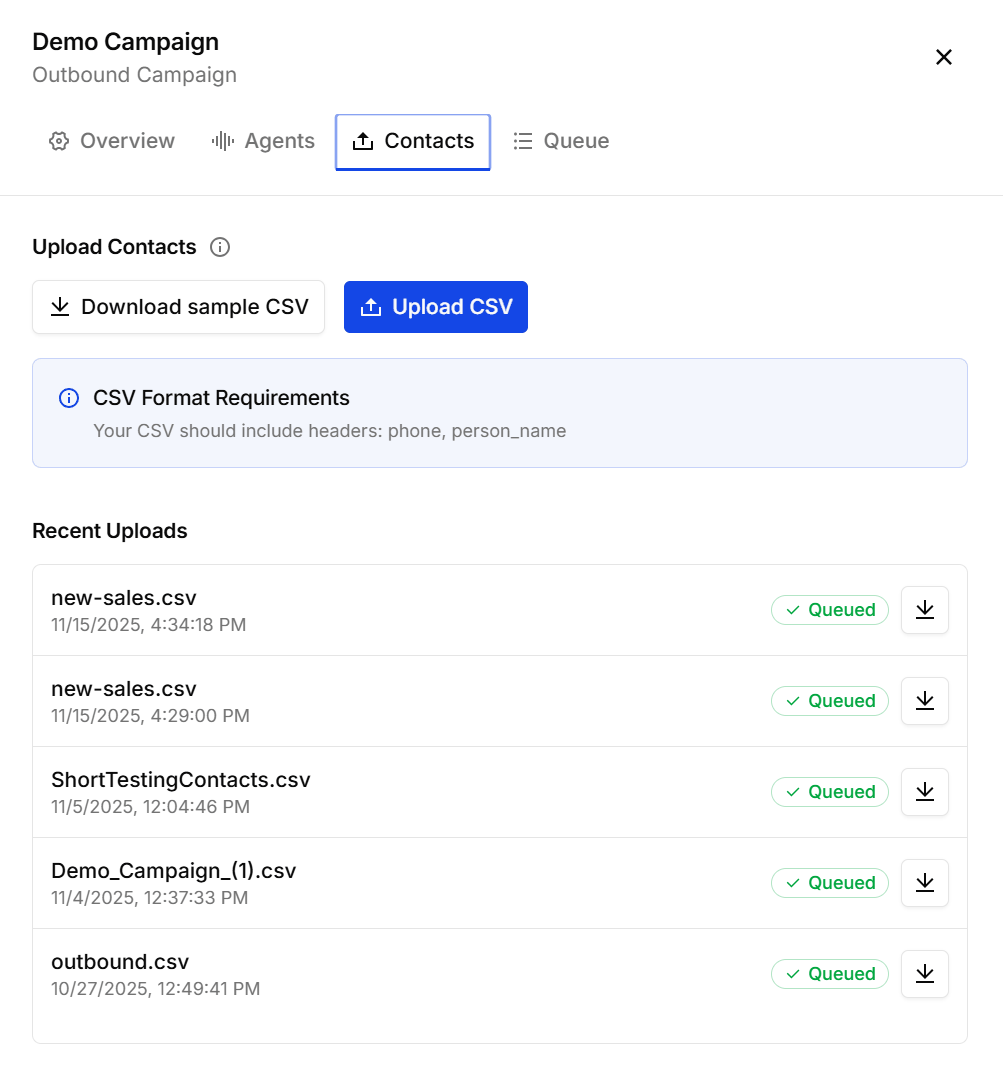Viewport: 1003px width, 1083px height.
Task: Click timestamp 11/5/2025, 12:04:46 PM
Action: 151,807
